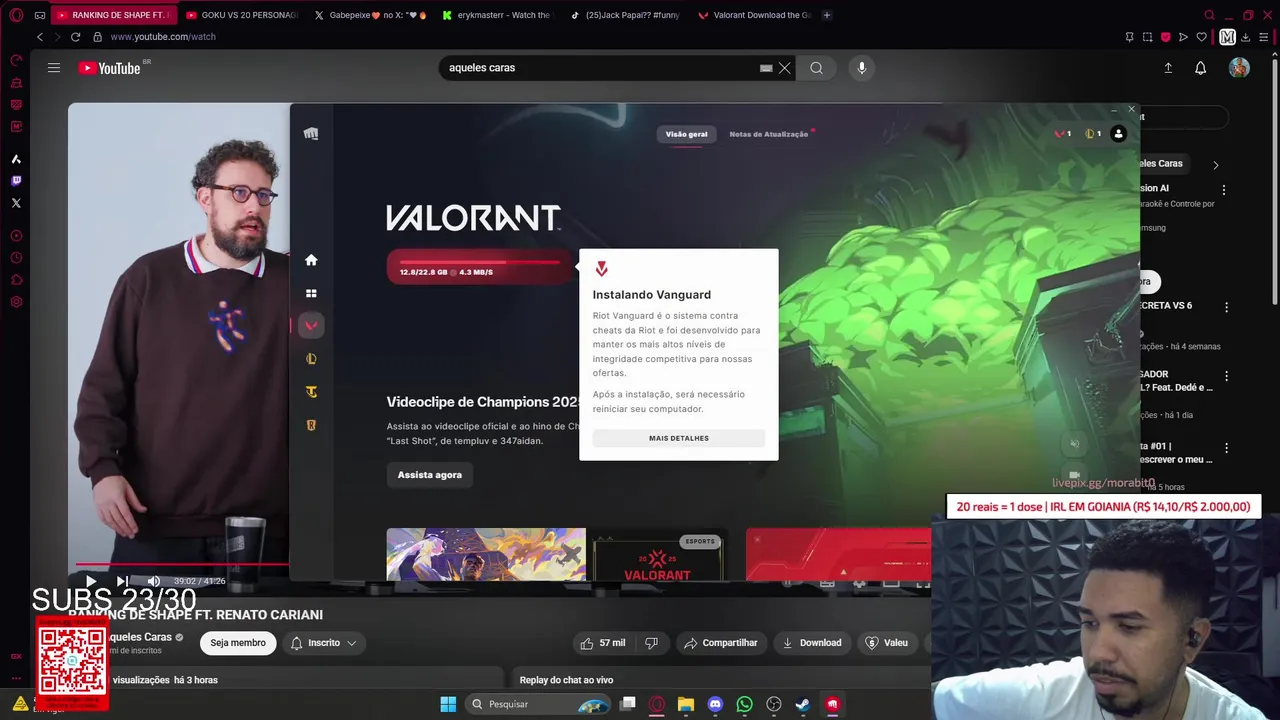Click MAIS DETALHES button in Vanguard popup

pyautogui.click(x=679, y=438)
